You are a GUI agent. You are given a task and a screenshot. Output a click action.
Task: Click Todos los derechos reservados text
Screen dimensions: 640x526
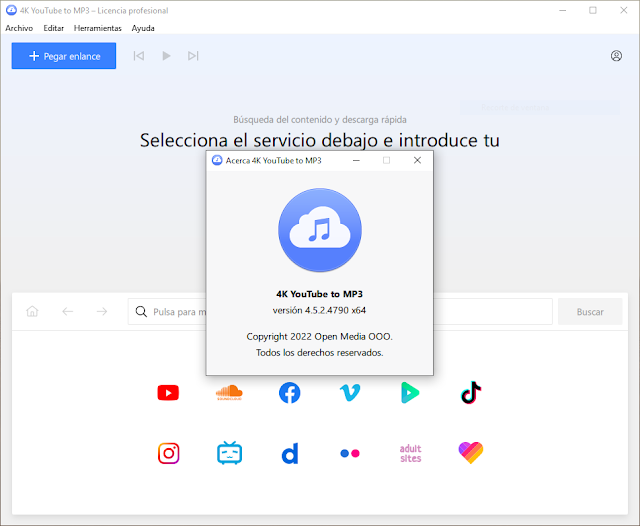pyautogui.click(x=320, y=353)
